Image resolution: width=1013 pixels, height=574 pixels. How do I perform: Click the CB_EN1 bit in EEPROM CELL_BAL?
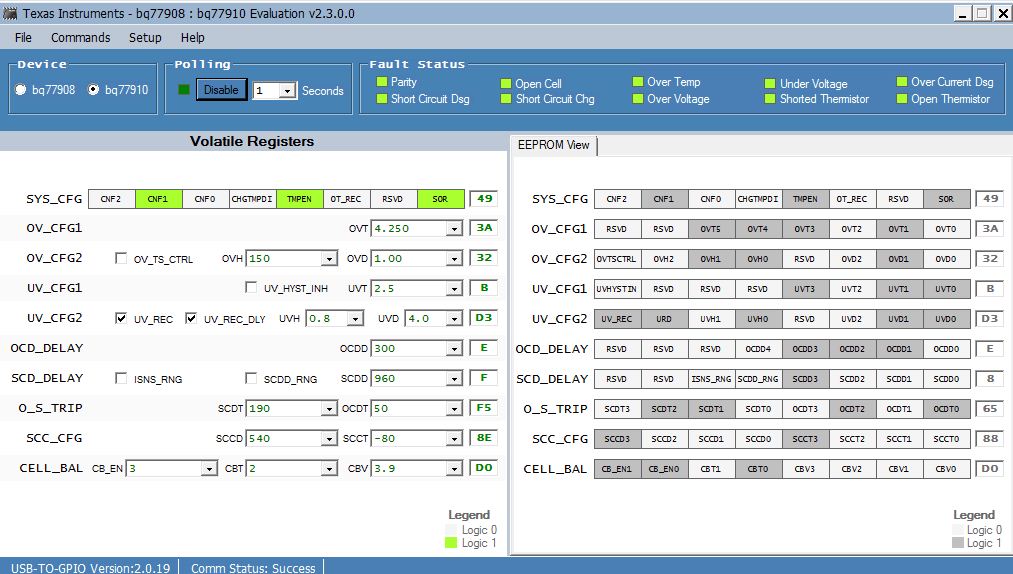617,469
